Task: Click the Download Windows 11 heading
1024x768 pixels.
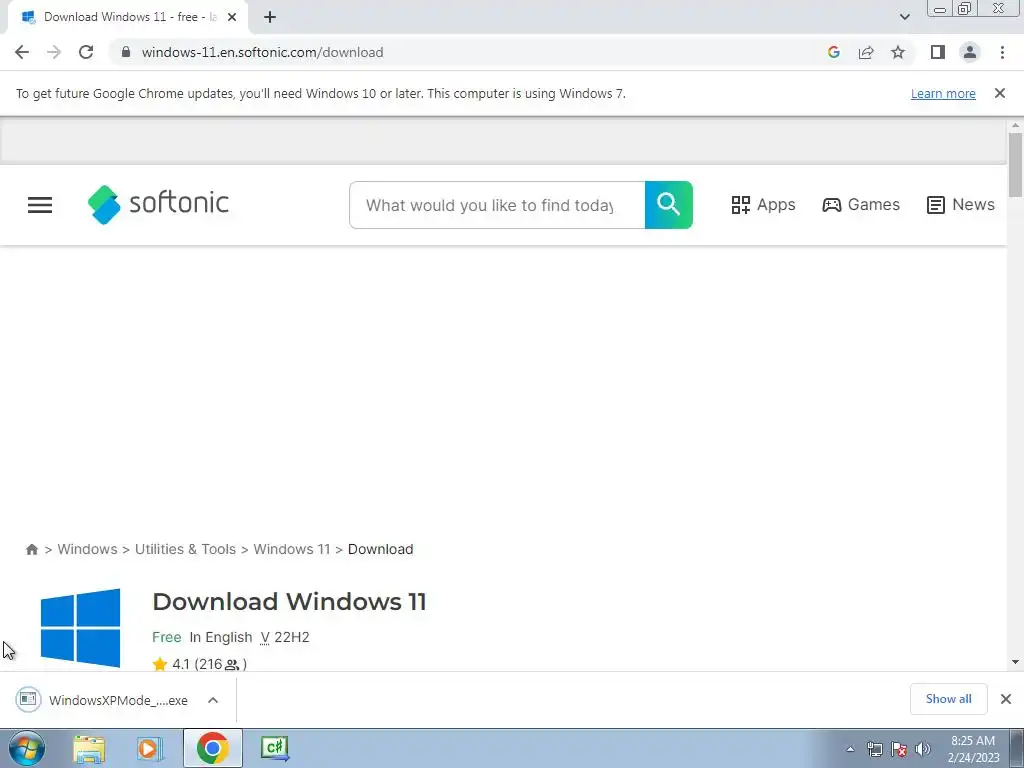Action: (289, 601)
